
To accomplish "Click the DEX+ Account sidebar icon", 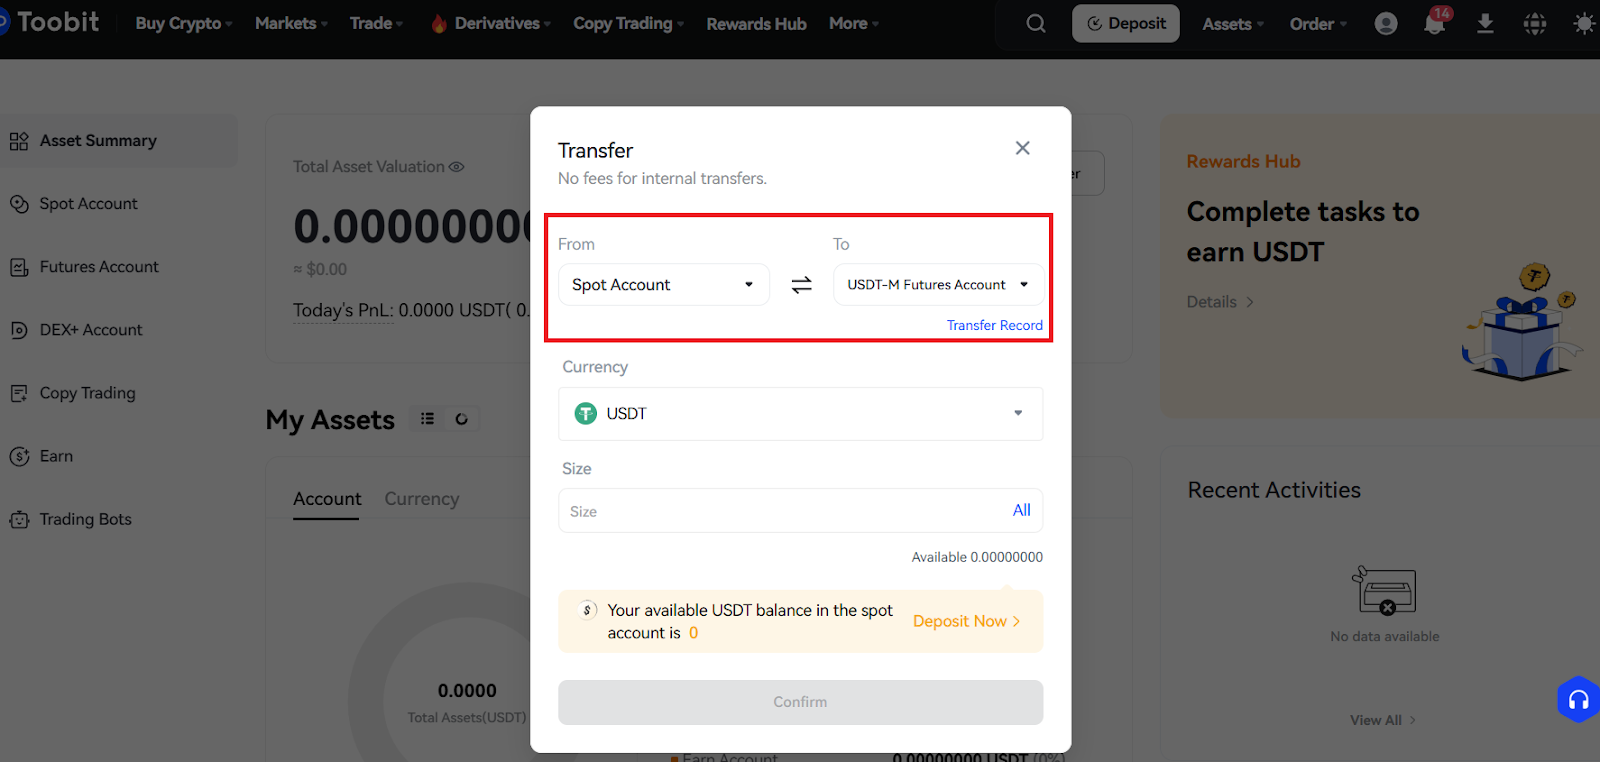I will point(19,330).
